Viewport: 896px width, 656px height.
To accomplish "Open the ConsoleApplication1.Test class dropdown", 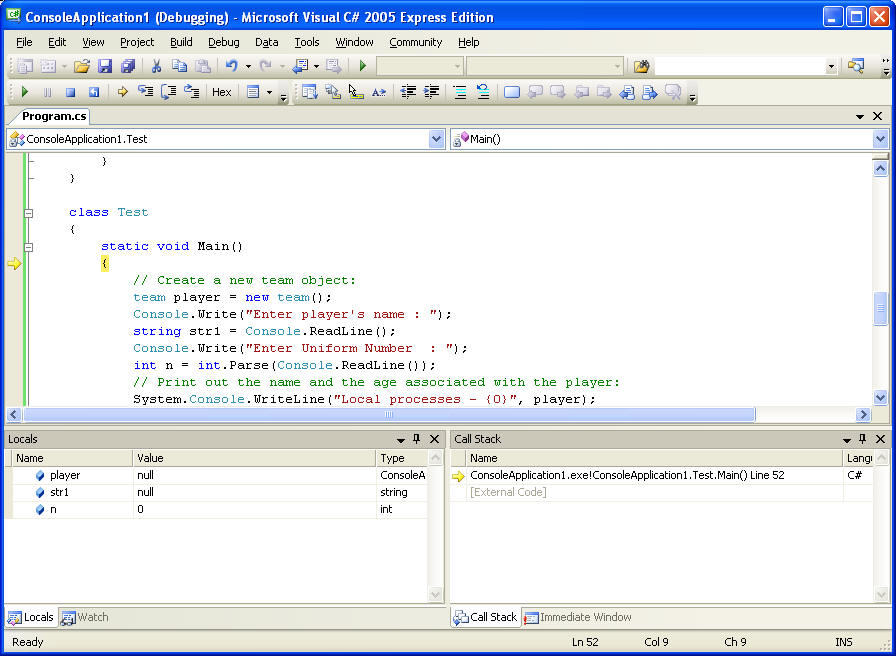I will point(436,139).
